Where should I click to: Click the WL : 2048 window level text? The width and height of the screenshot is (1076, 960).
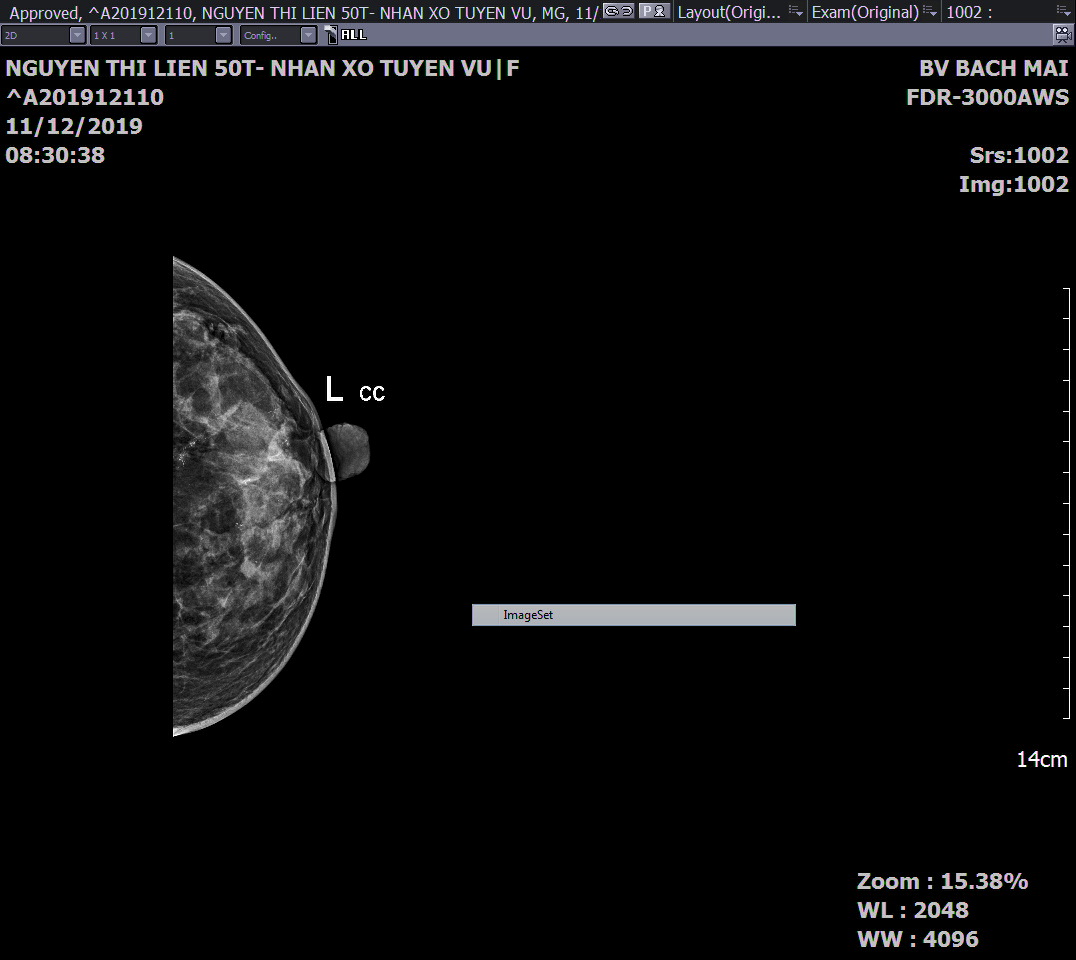(912, 910)
